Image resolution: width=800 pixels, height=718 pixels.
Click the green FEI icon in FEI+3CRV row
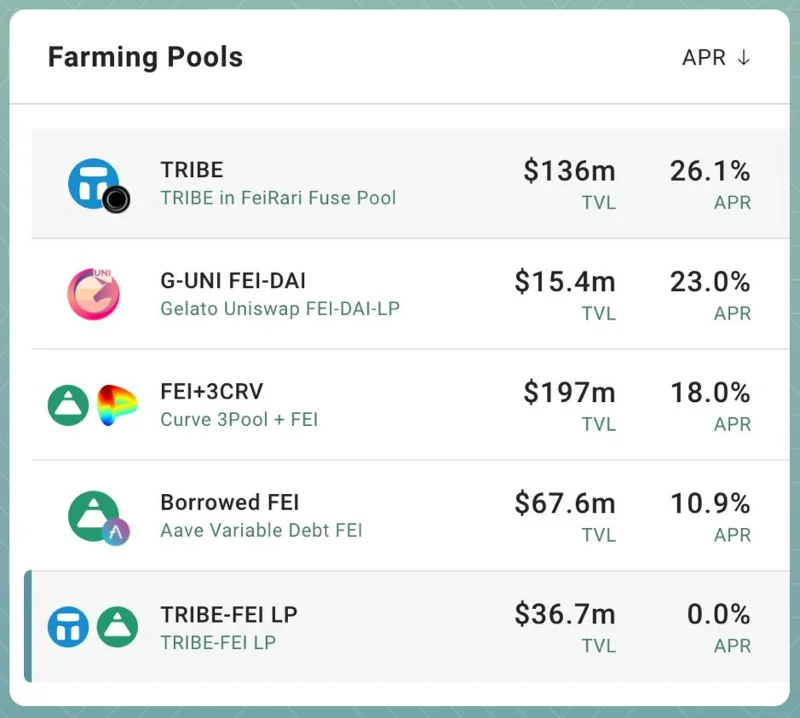[x=68, y=405]
